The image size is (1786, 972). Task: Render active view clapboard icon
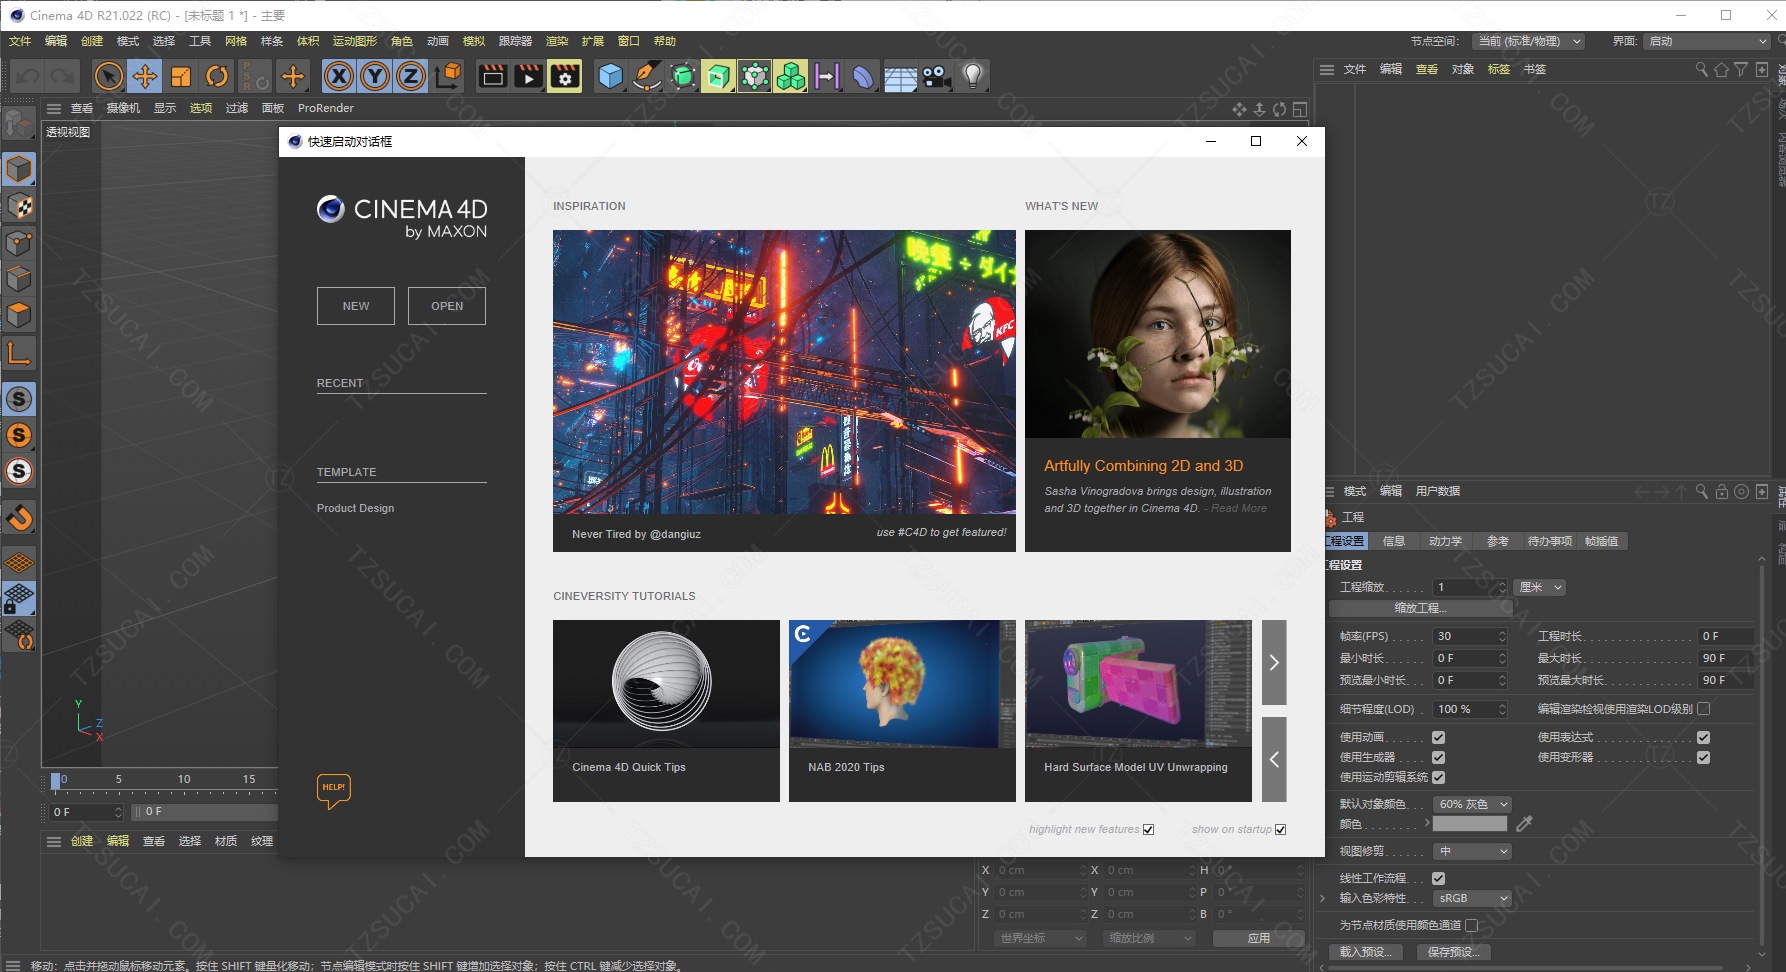493,76
